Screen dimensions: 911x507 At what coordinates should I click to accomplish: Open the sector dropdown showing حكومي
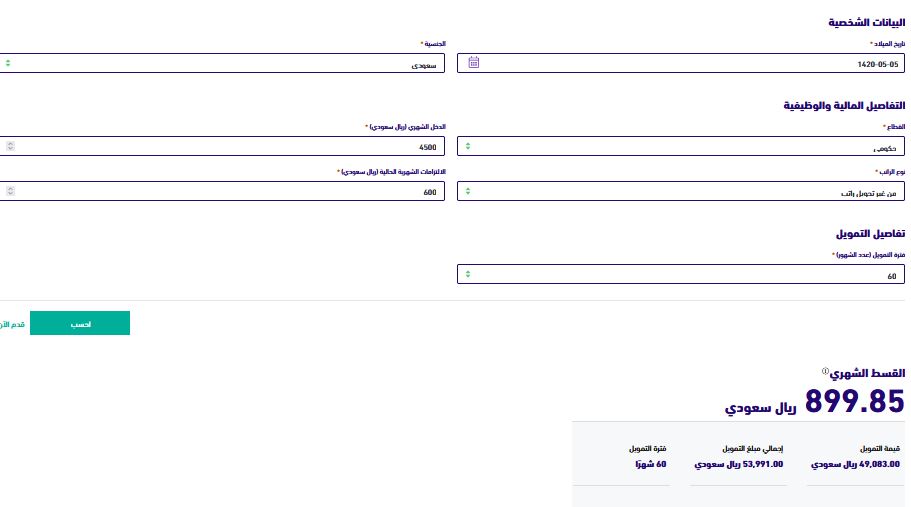(x=681, y=146)
